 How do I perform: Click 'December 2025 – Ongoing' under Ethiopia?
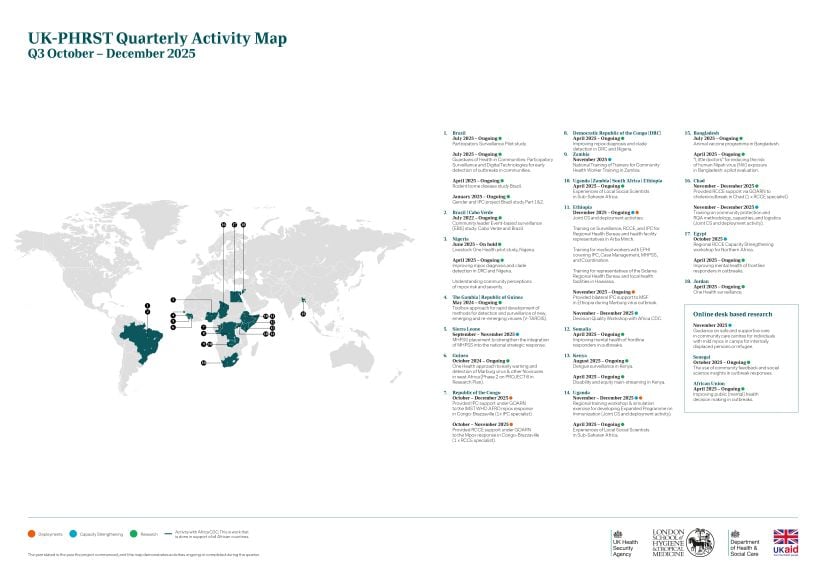pyautogui.click(x=601, y=212)
